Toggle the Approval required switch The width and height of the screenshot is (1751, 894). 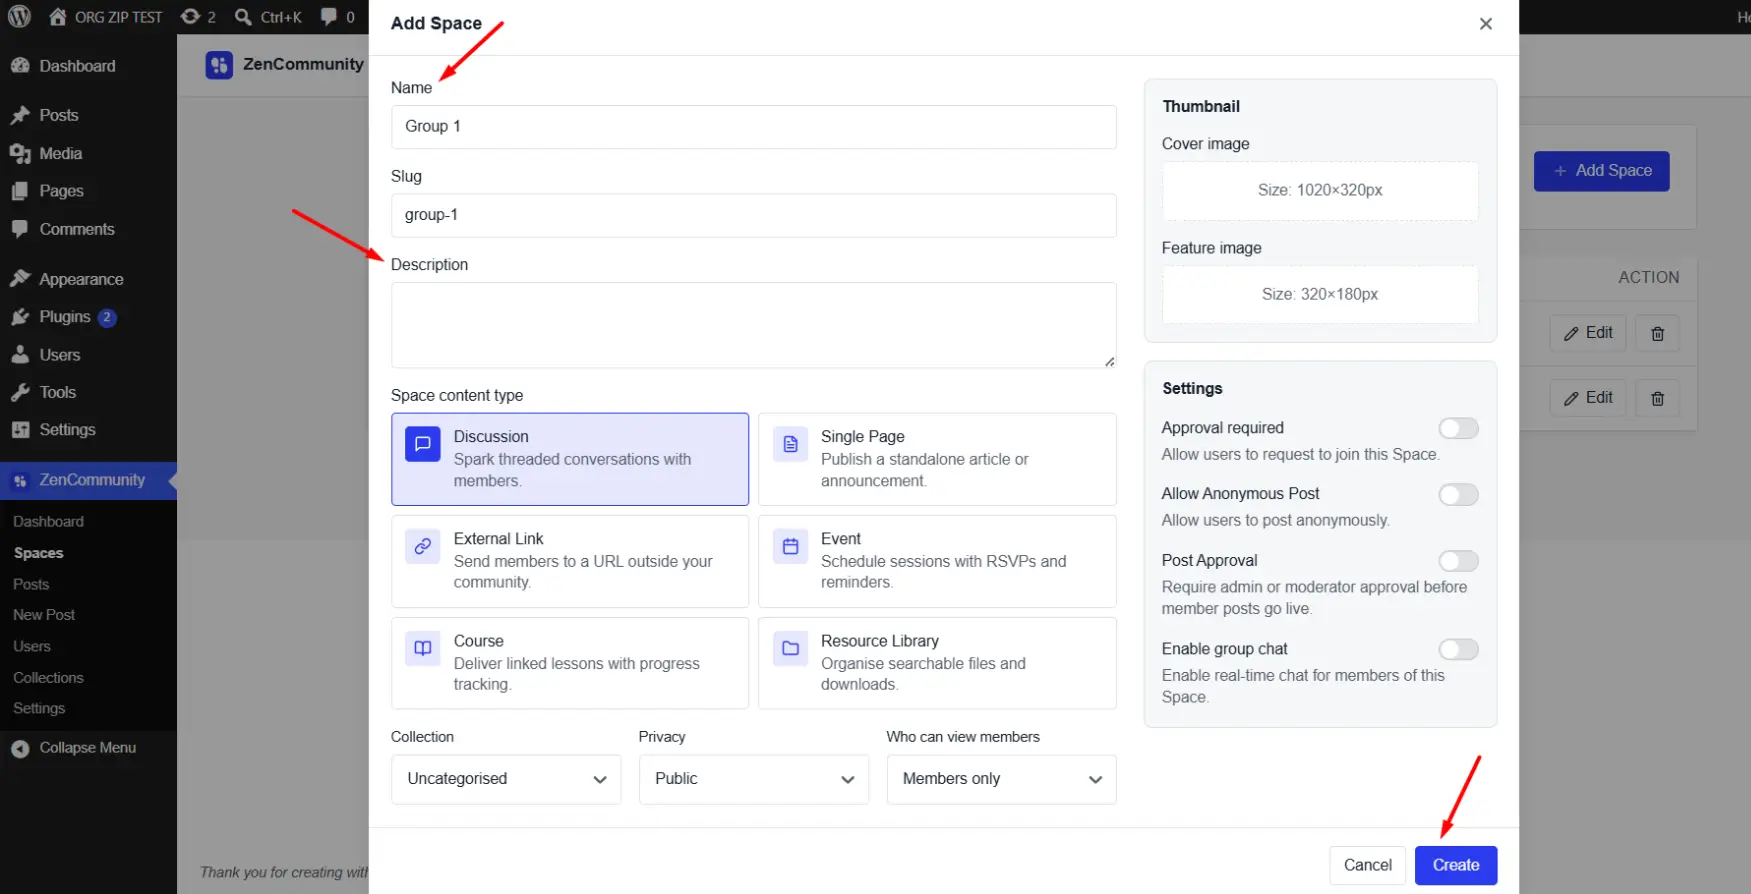(1458, 428)
